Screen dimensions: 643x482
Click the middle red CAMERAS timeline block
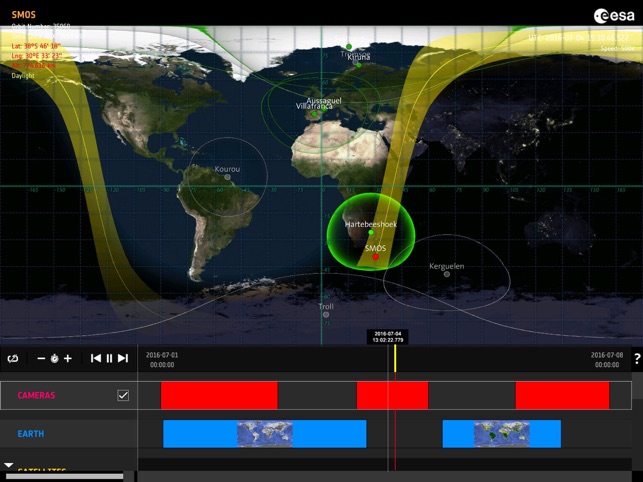coord(392,395)
